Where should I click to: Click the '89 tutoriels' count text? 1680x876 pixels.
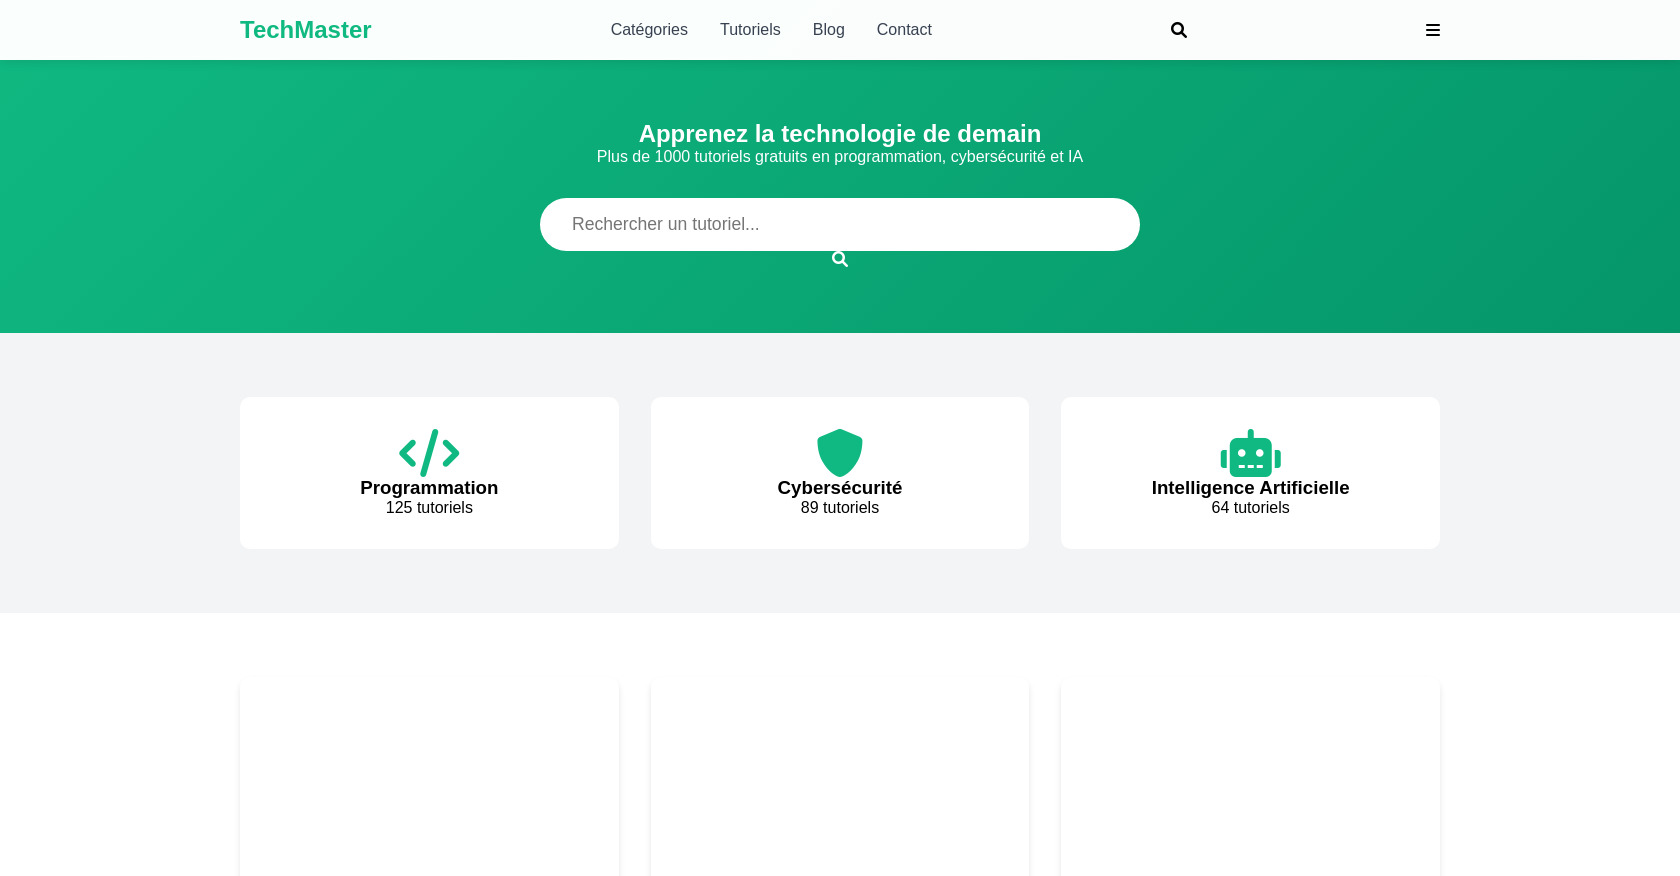839,508
